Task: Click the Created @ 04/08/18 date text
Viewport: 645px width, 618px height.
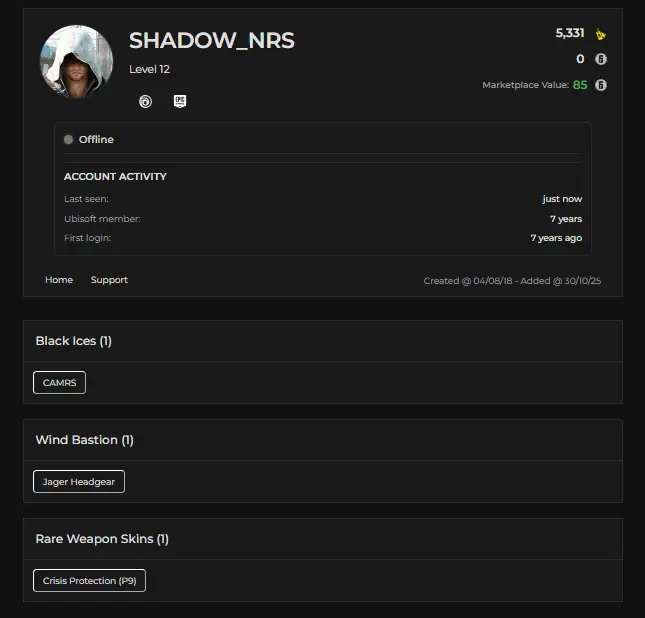Action: tap(468, 281)
